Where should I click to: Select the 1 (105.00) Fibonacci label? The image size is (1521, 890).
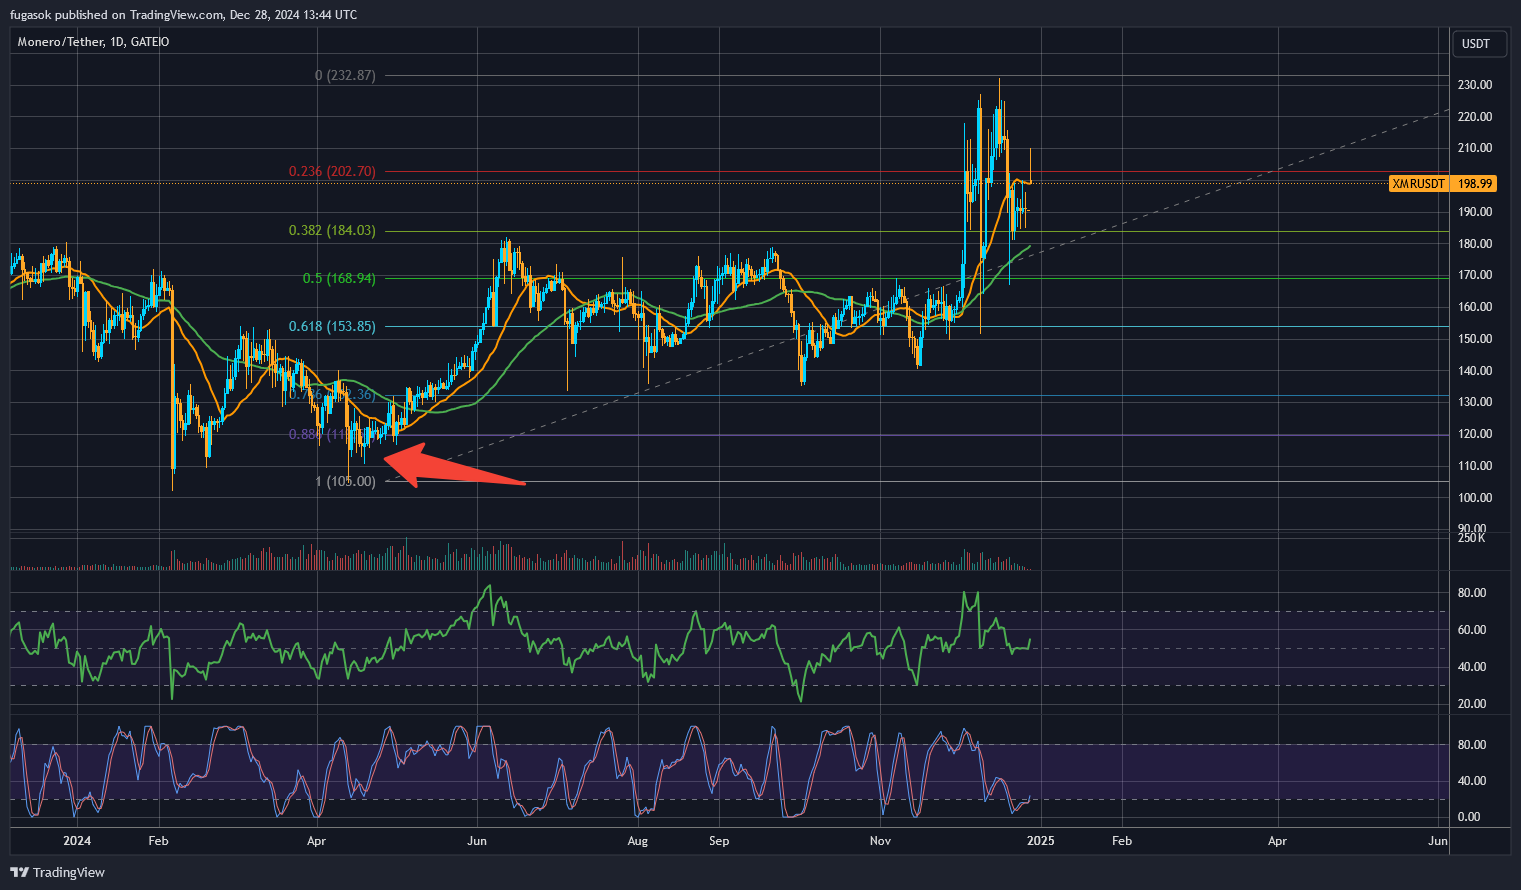346,481
